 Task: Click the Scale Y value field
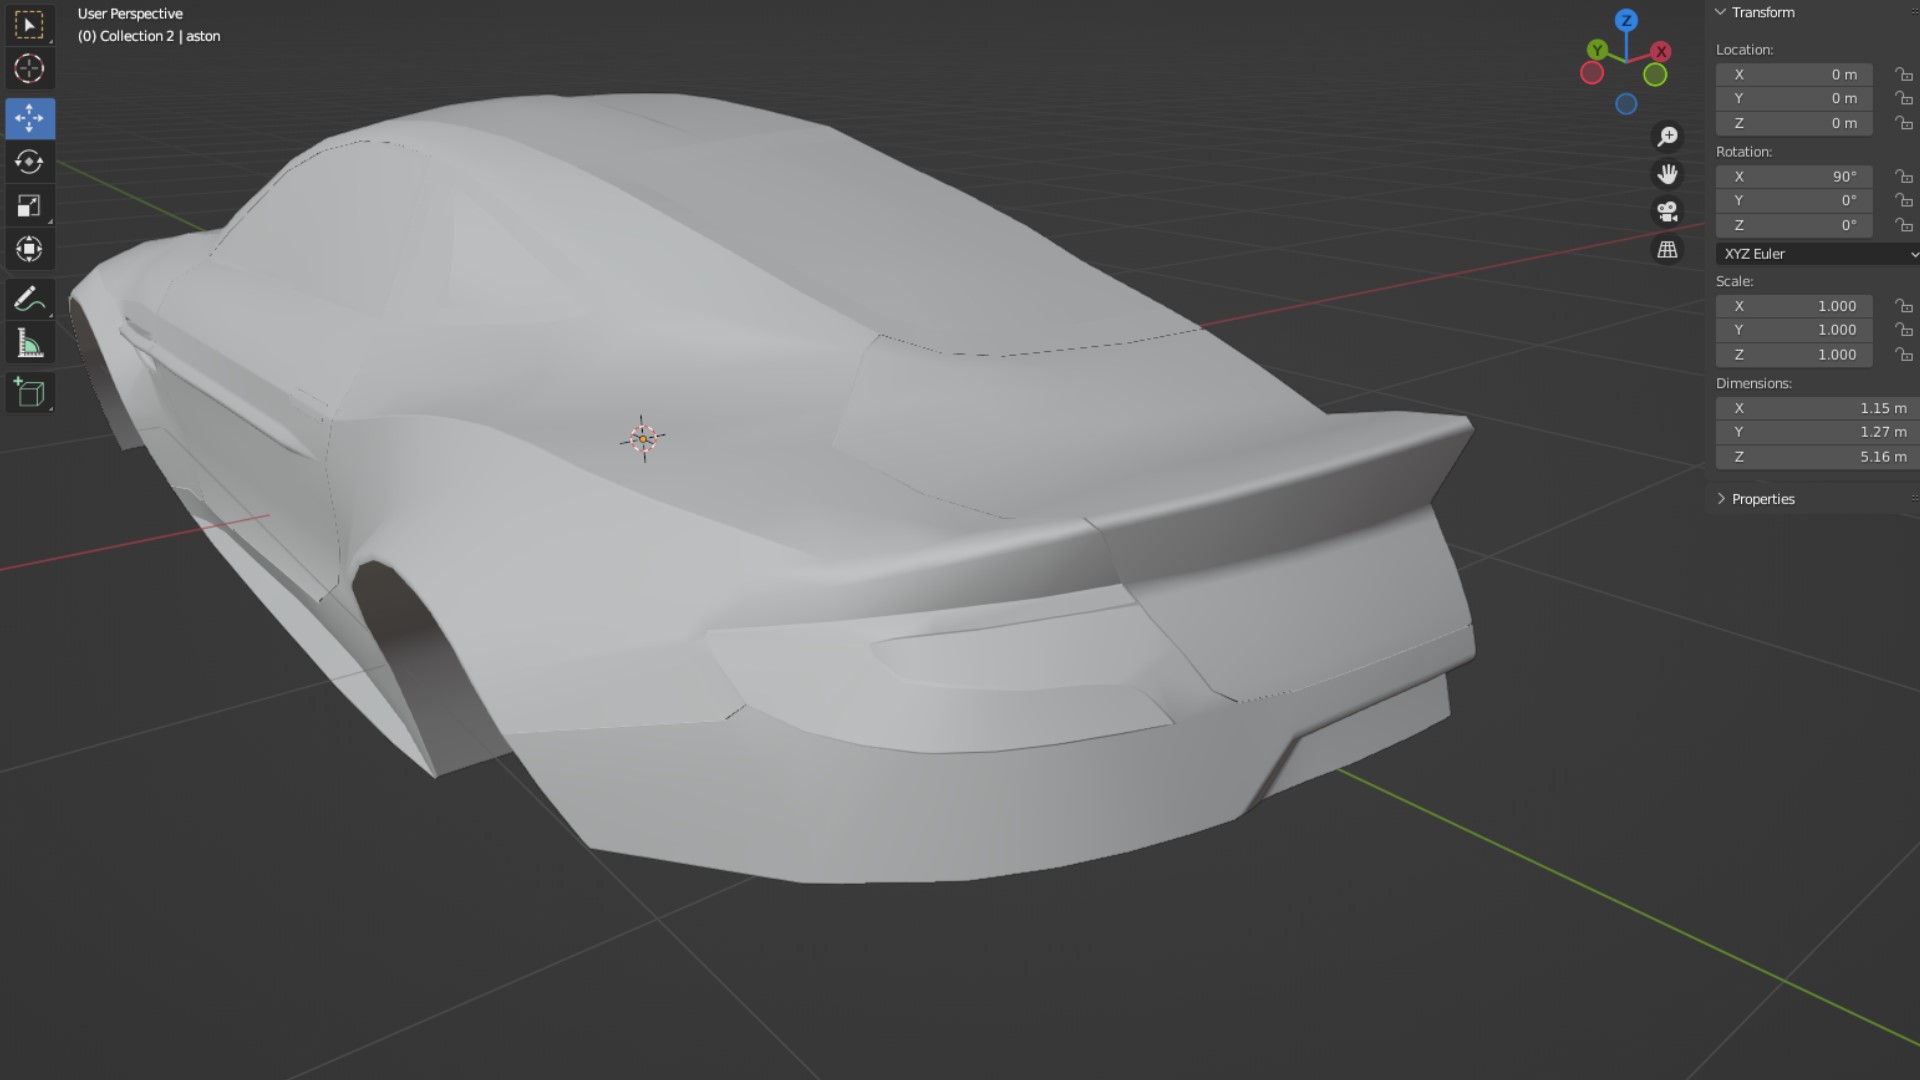(1794, 330)
